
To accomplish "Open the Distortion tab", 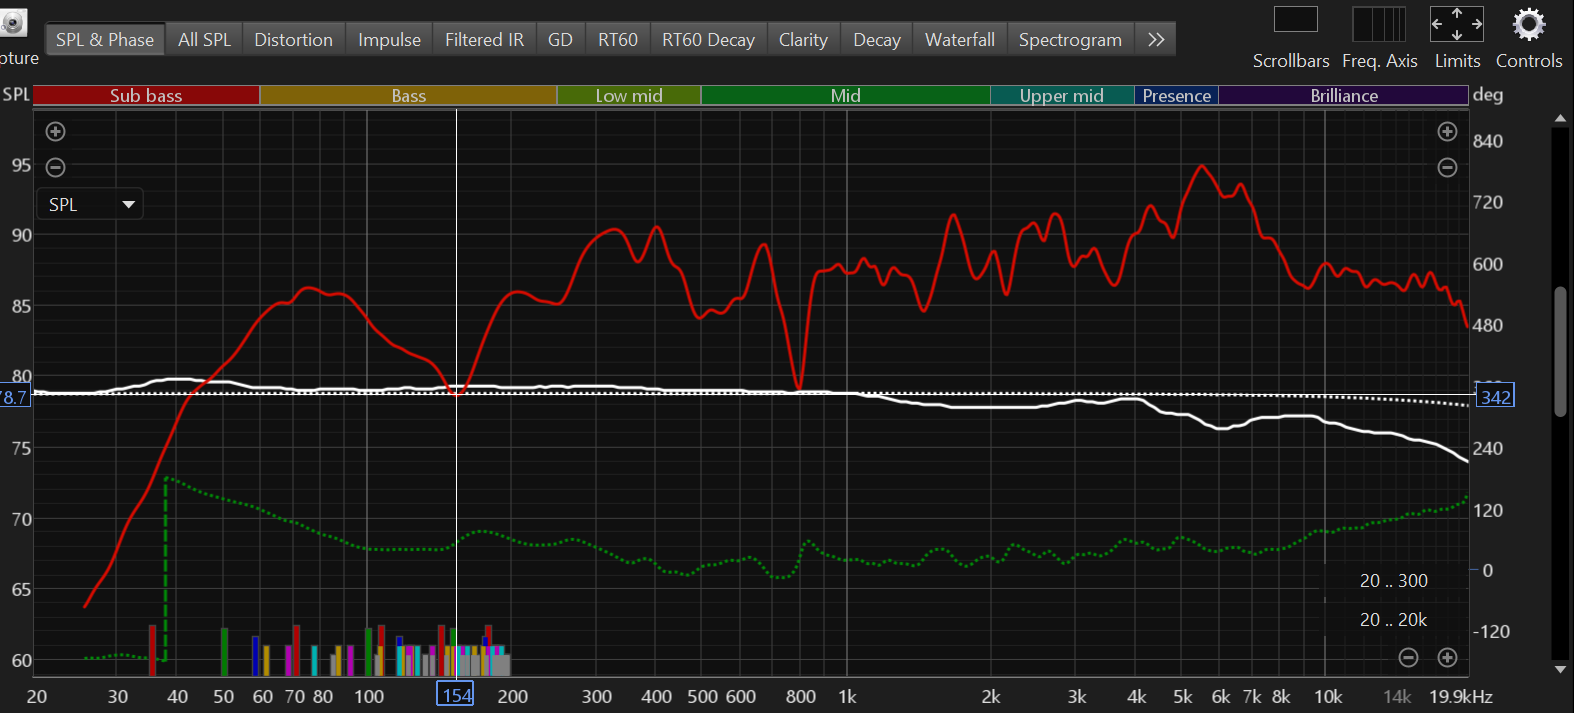I will 293,40.
